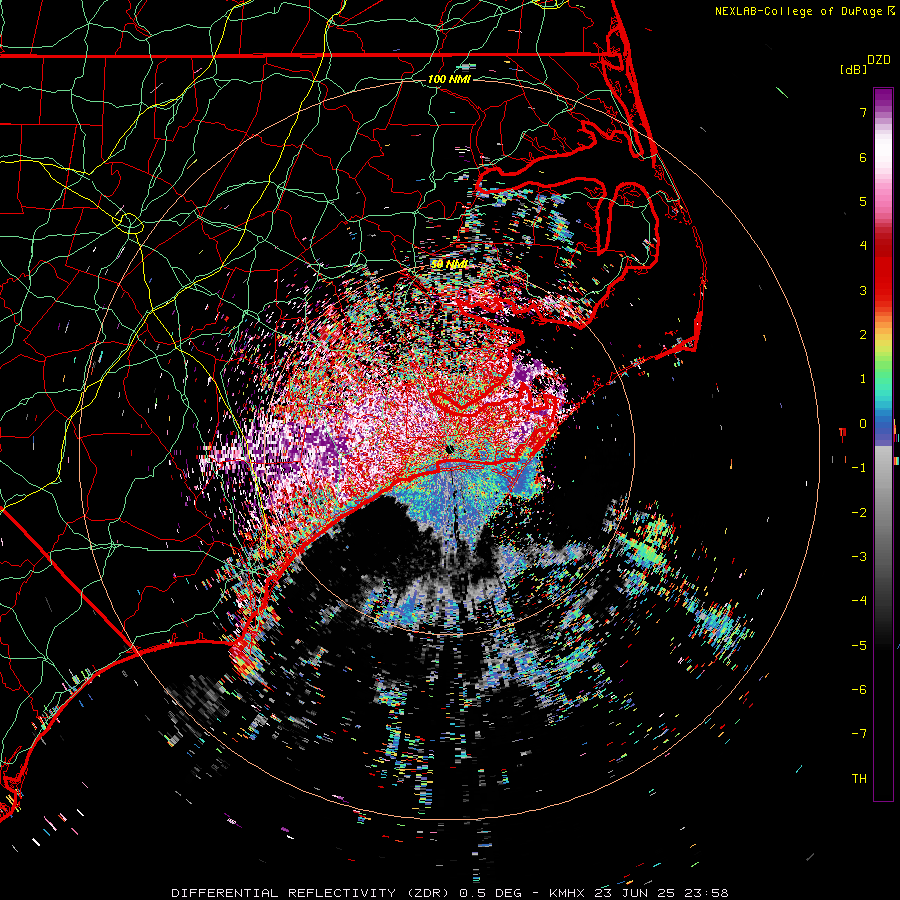Click the 0 tick on the color scale

[863, 424]
